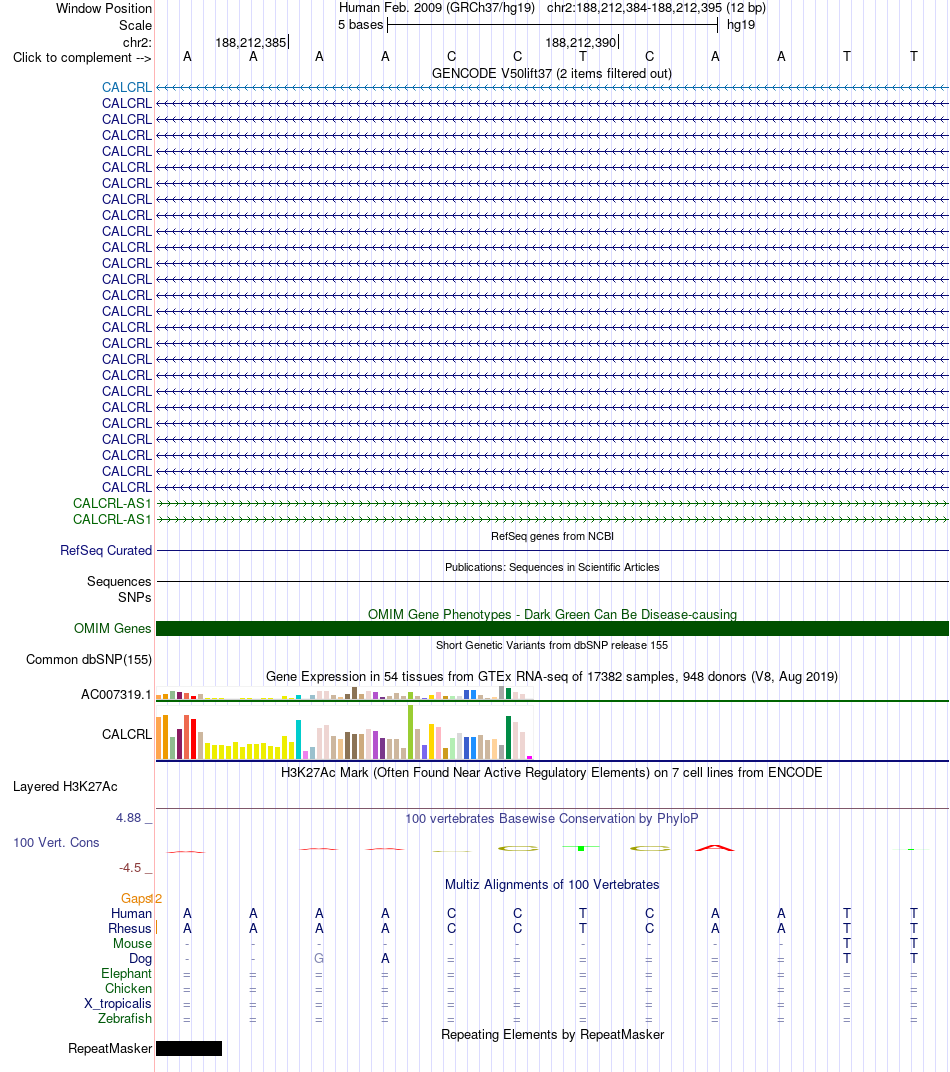Click the RefSeq Curated label

click(106, 550)
